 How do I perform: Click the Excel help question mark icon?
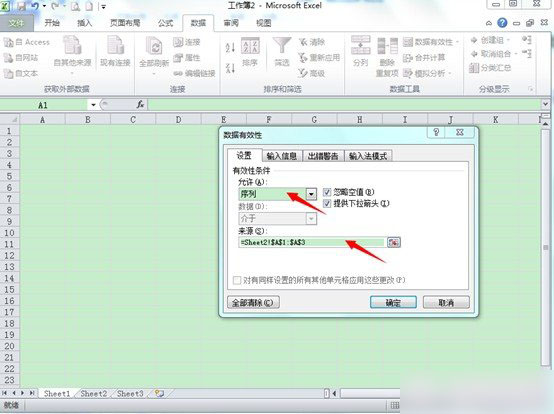pyautogui.click(x=502, y=23)
